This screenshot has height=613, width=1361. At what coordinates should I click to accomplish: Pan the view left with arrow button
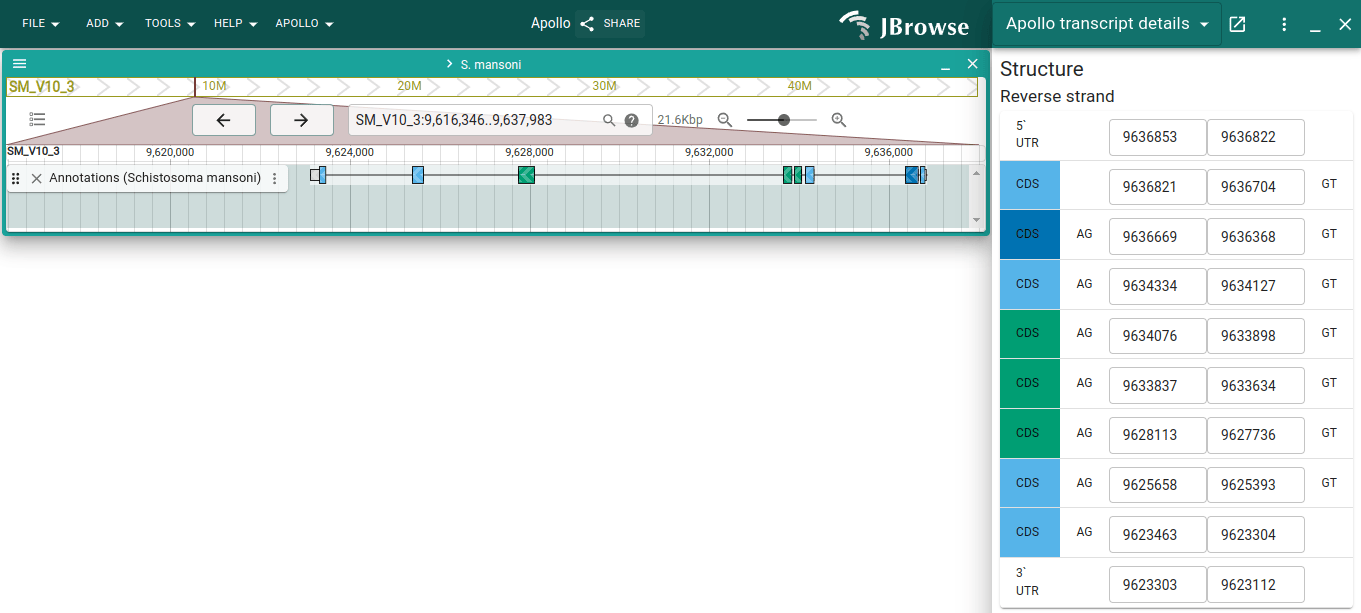223,120
